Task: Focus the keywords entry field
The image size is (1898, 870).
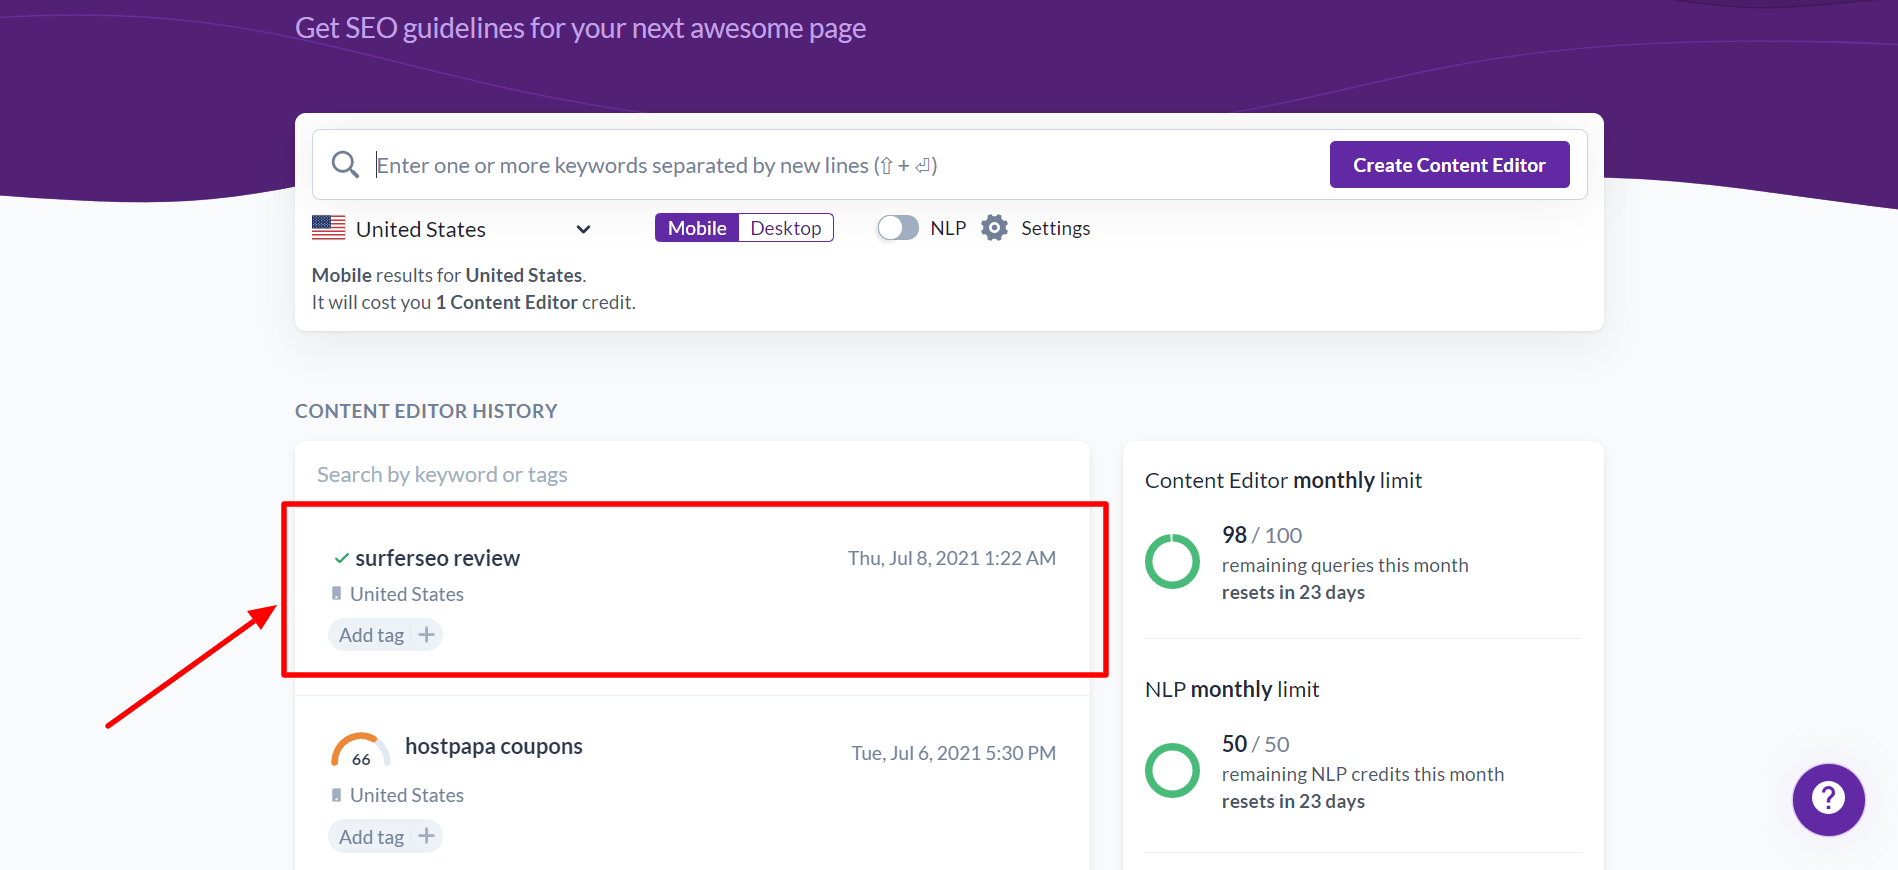Action: [x=840, y=165]
